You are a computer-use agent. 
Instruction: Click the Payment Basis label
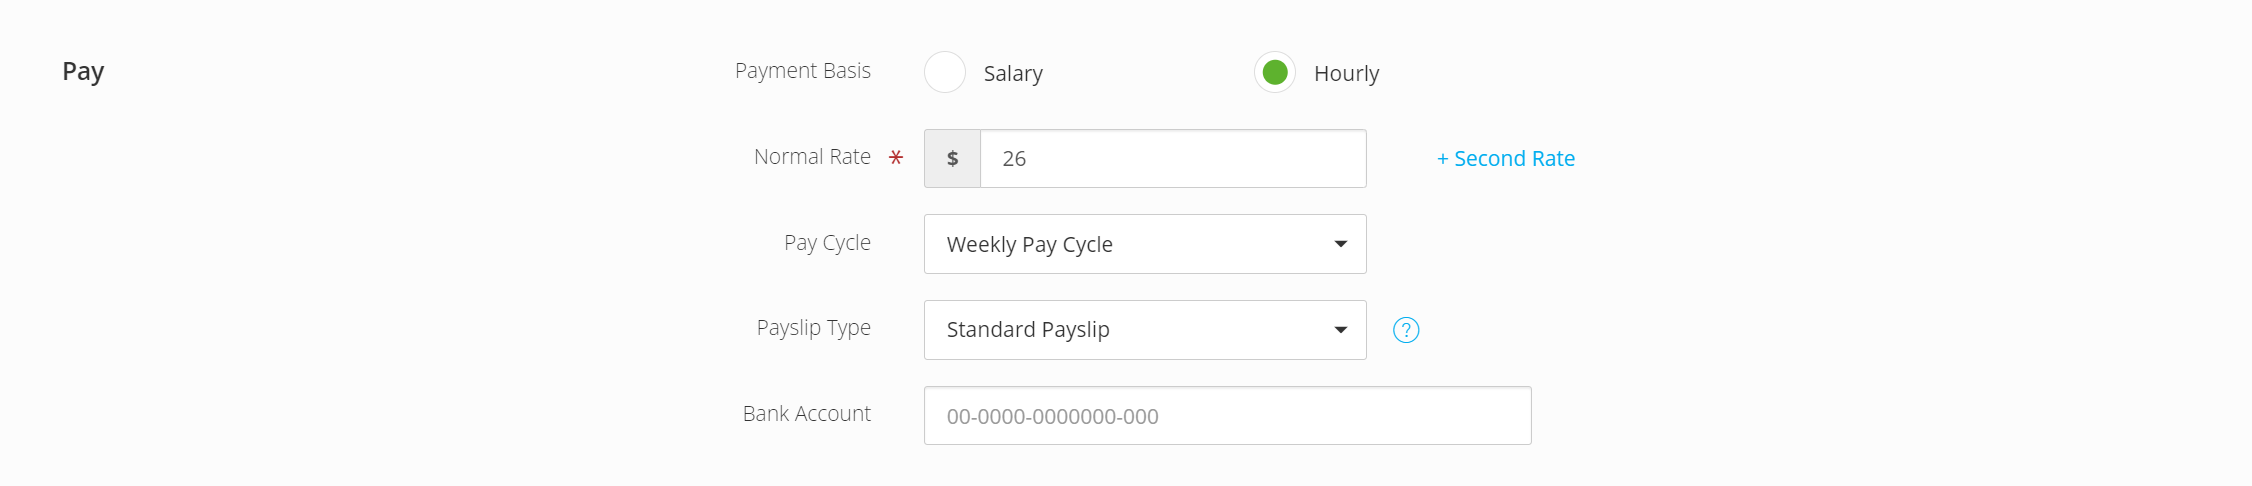click(x=803, y=71)
